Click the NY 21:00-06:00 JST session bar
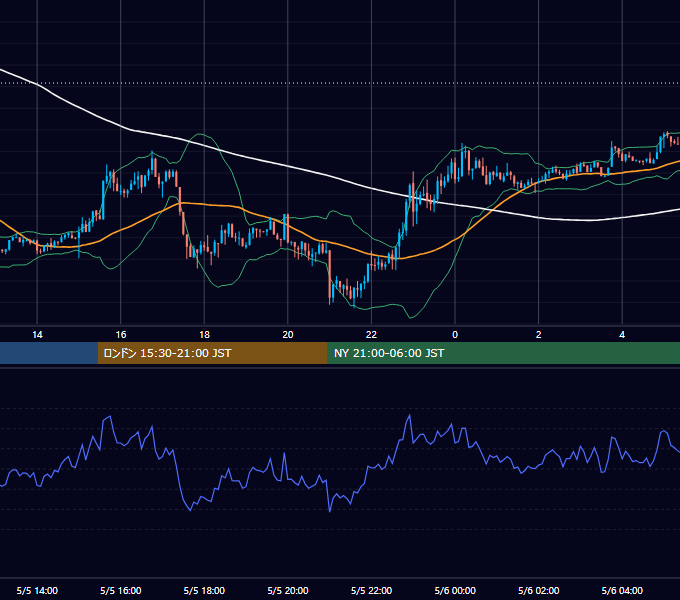The image size is (680, 600). coord(503,353)
